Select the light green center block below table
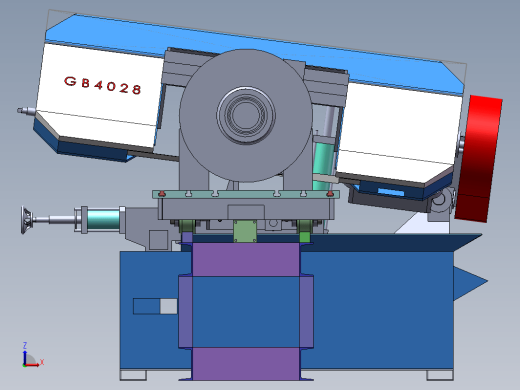 (x=245, y=231)
